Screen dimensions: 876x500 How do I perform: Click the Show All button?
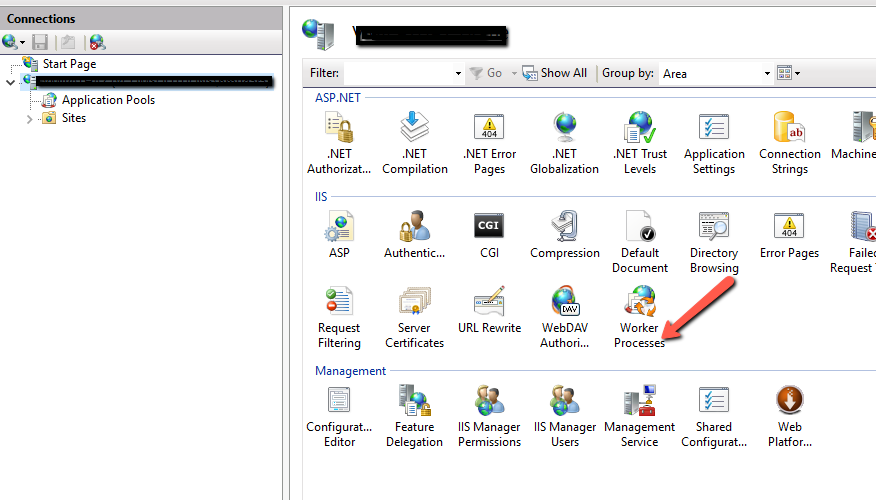pyautogui.click(x=555, y=73)
